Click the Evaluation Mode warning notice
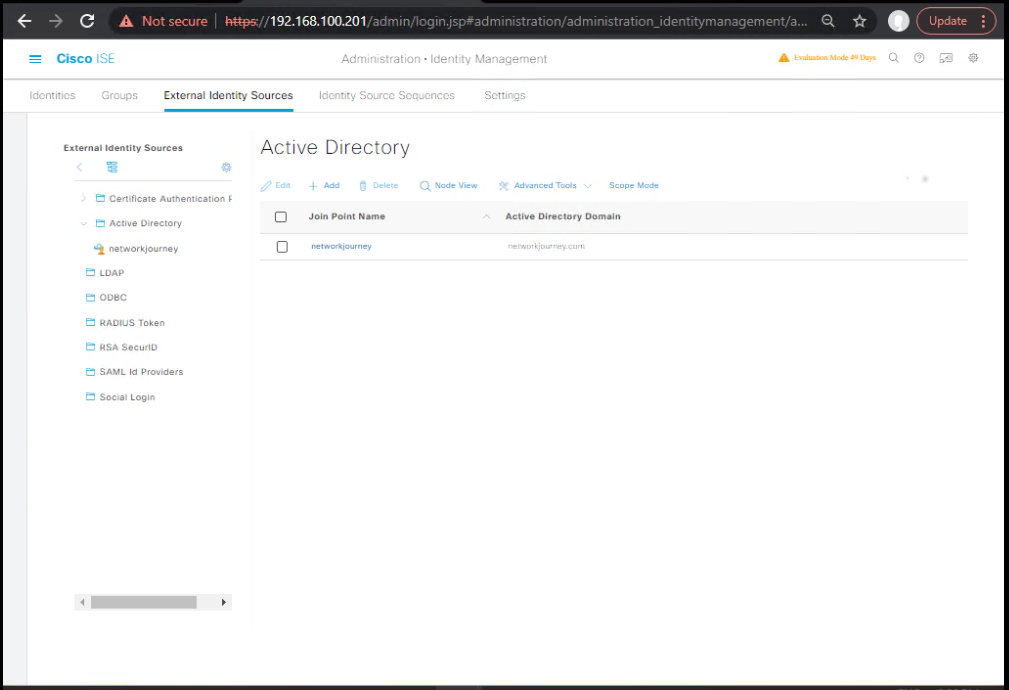The height and width of the screenshot is (690, 1009). click(x=827, y=58)
